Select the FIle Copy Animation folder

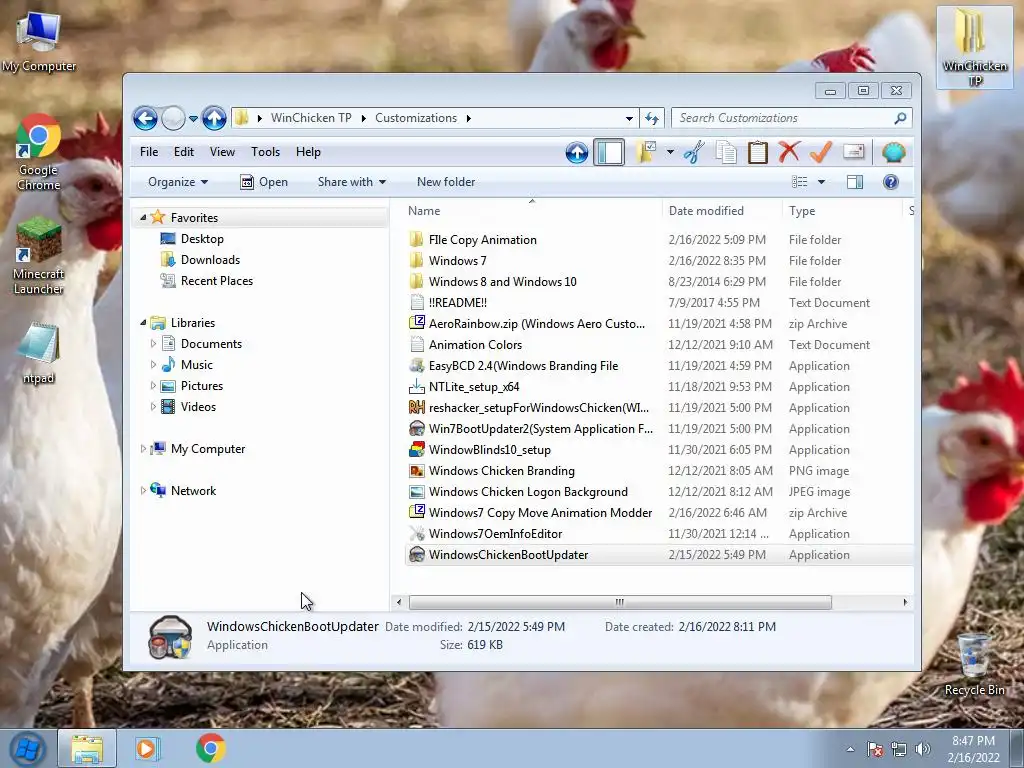(483, 240)
